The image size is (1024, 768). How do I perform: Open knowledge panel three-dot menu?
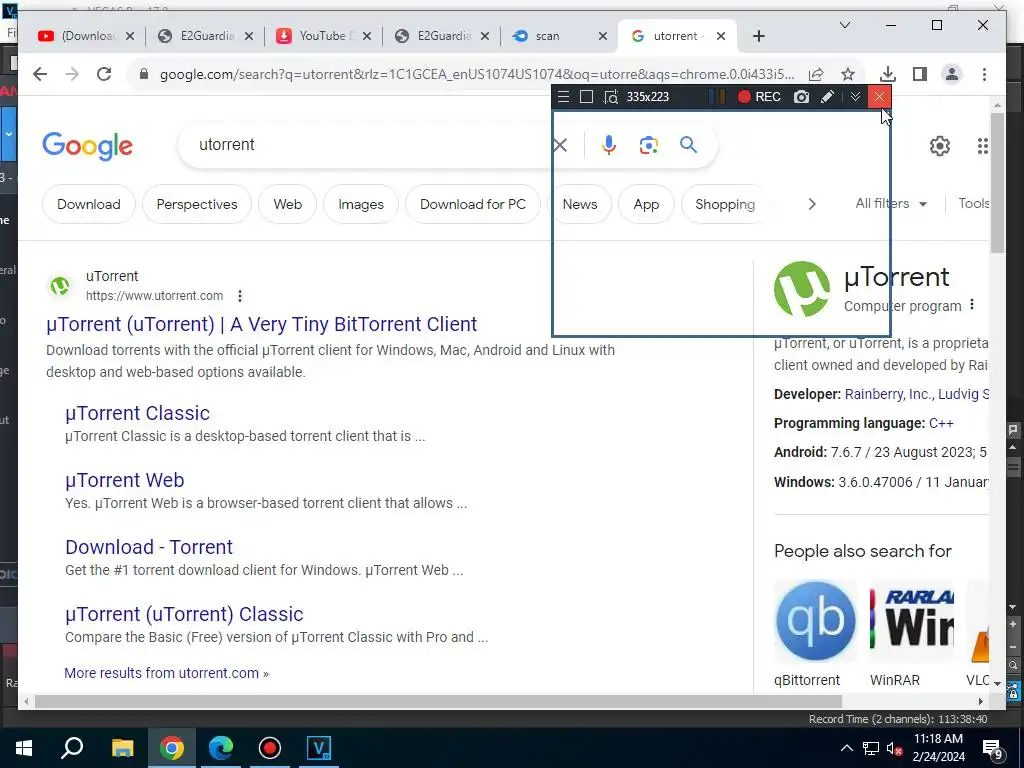972,305
